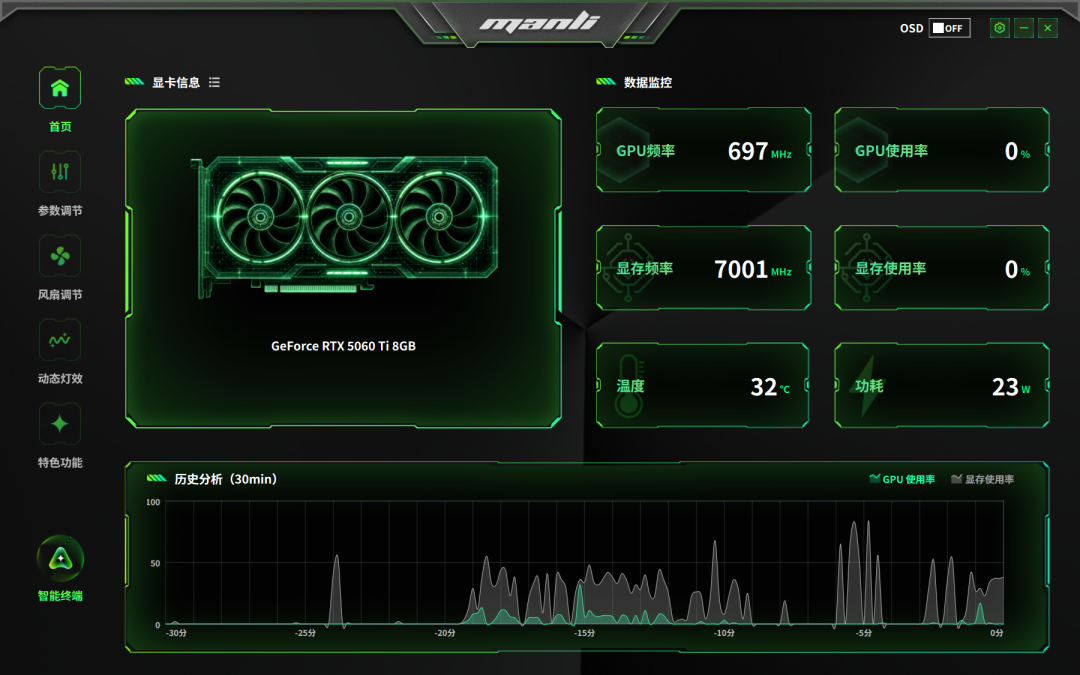Click the GPU频率 697 MHz card
This screenshot has width=1080, height=675.
coord(703,150)
